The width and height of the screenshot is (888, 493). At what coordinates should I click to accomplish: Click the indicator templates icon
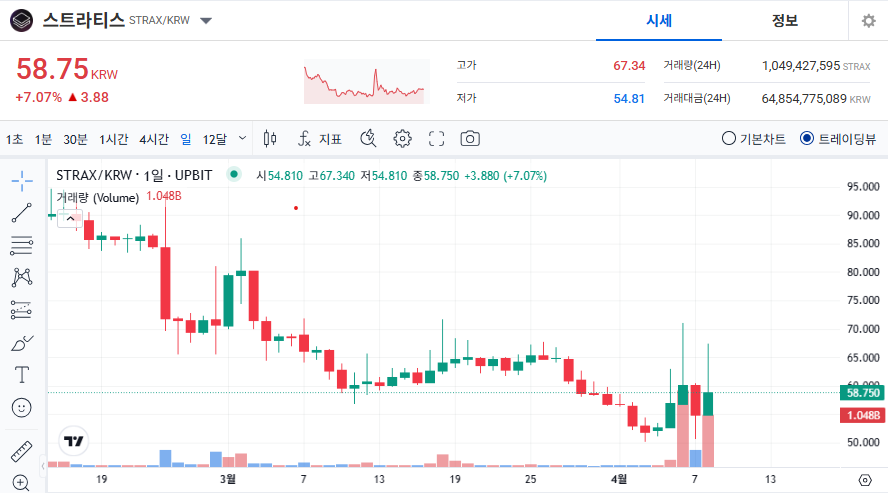click(x=368, y=139)
